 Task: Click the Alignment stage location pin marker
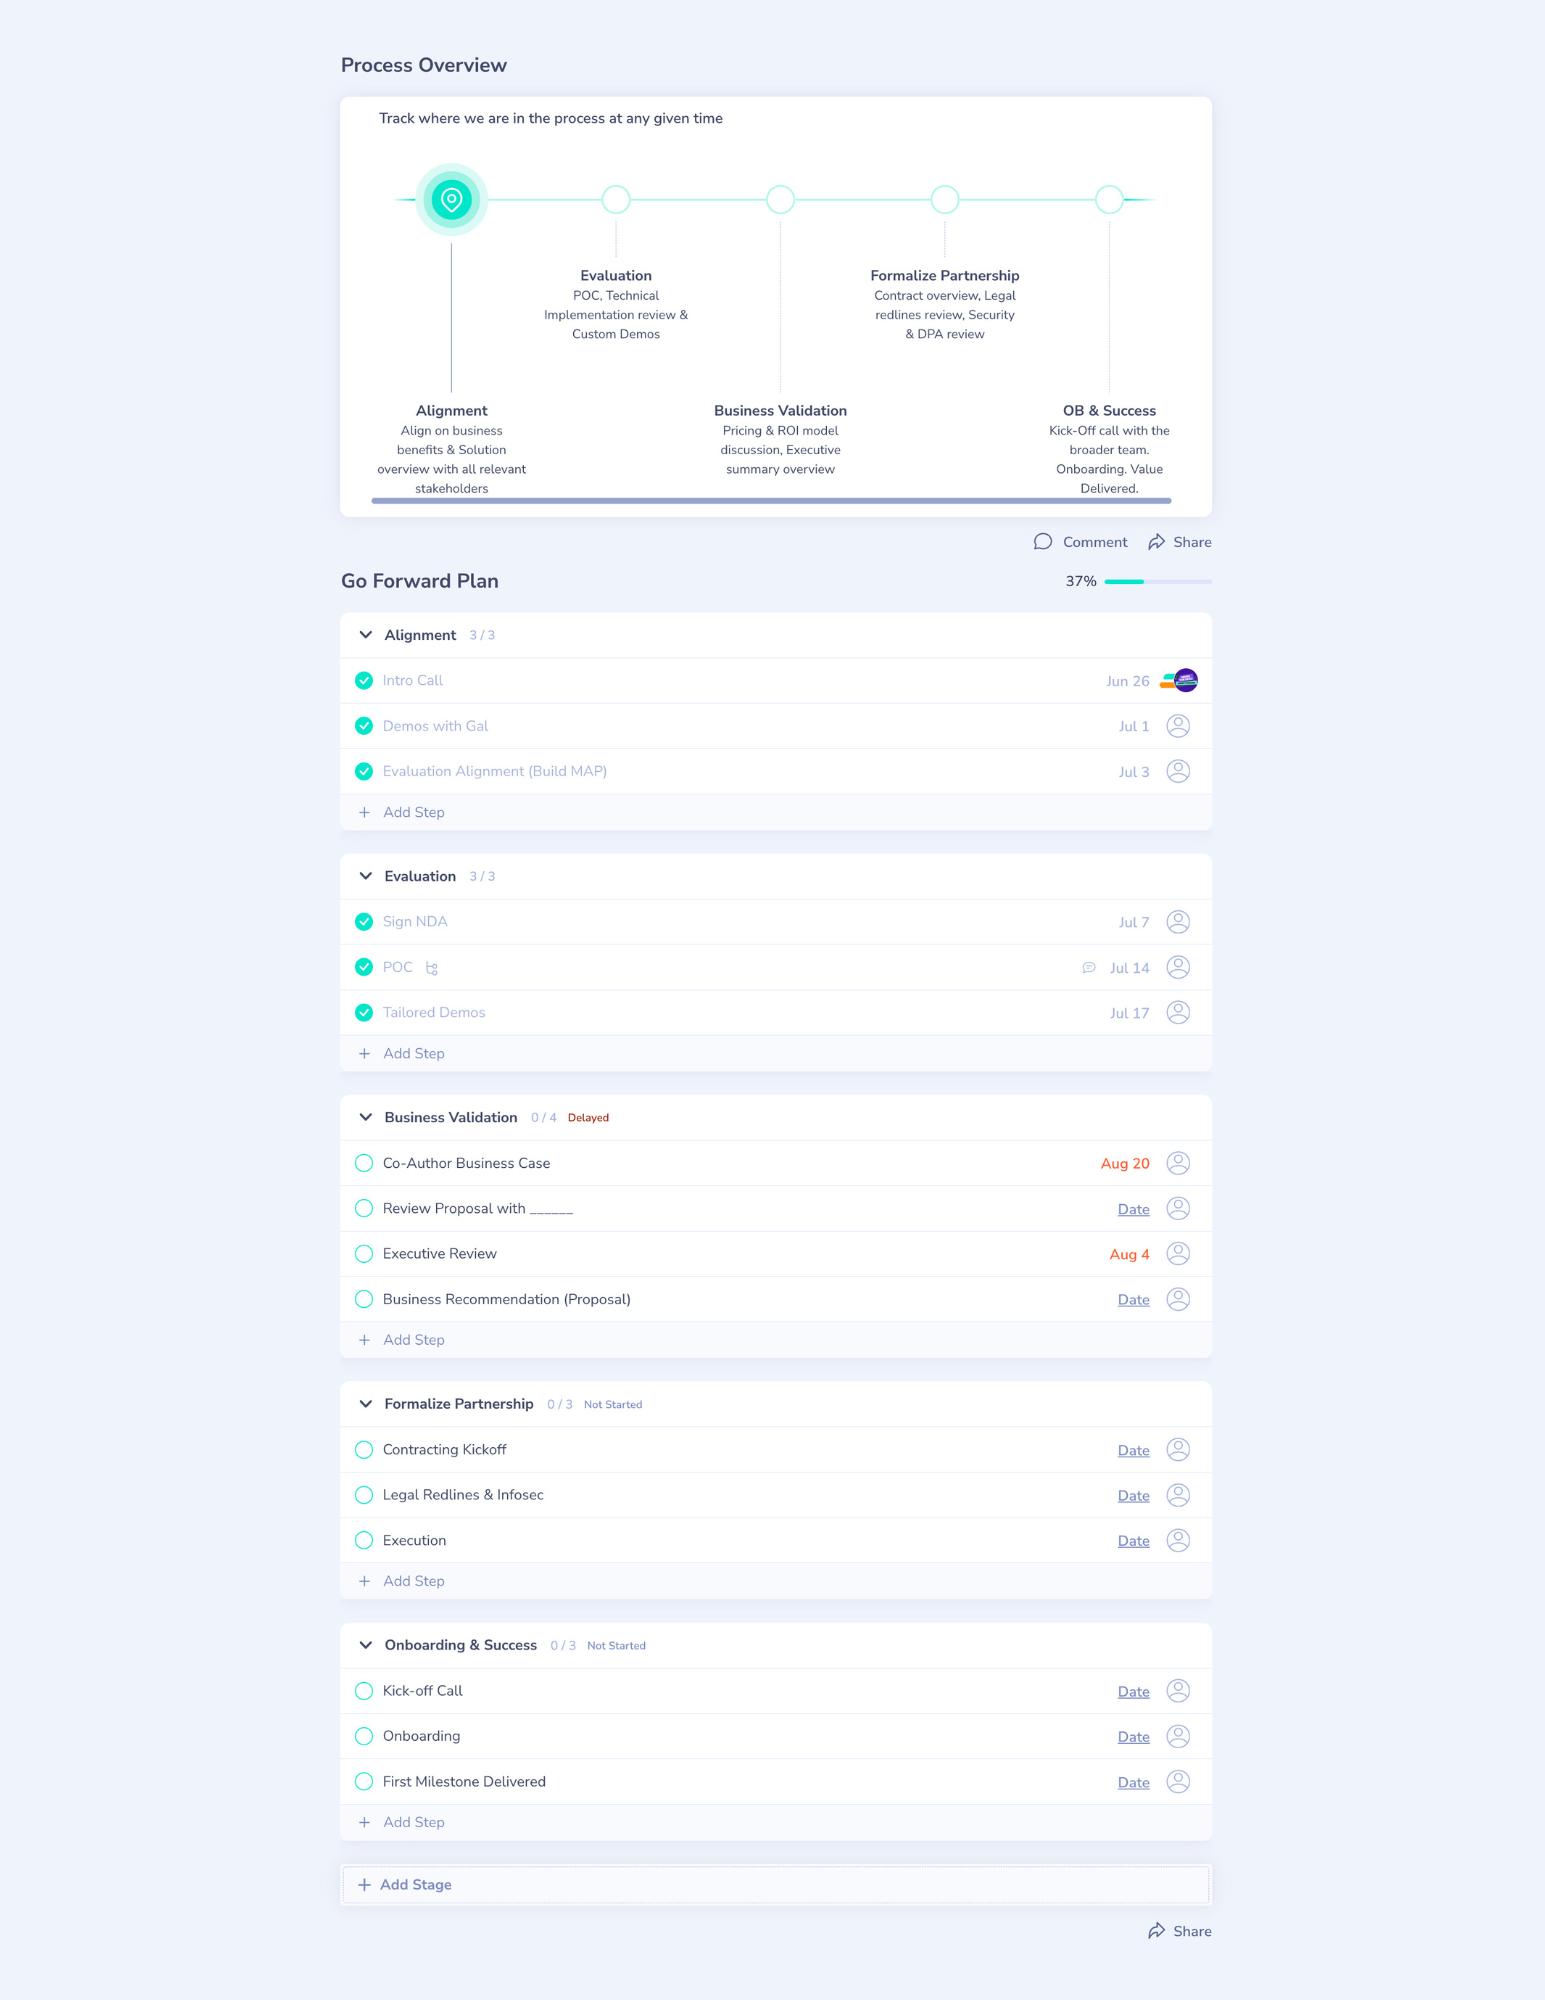[x=452, y=200]
